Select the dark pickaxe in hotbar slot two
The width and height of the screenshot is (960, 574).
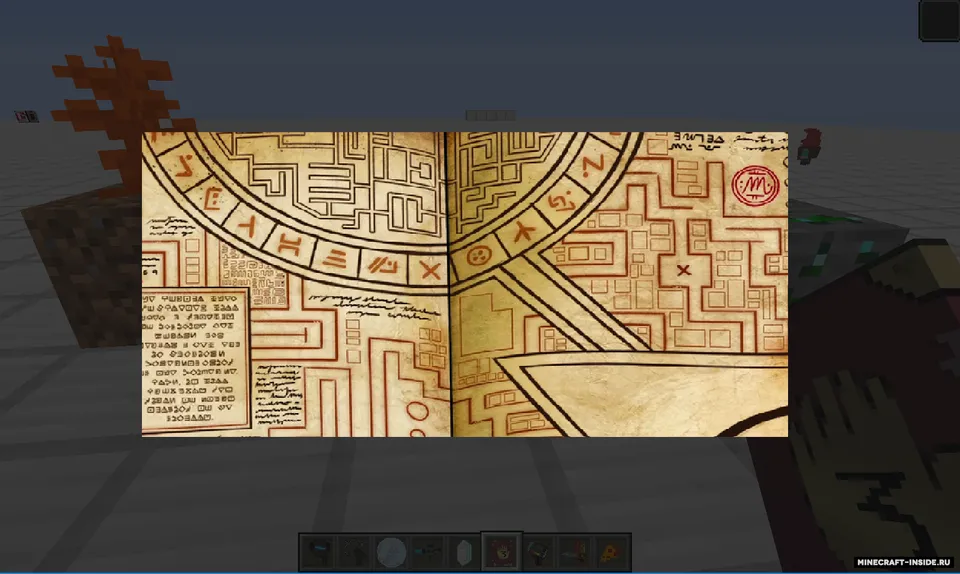(354, 552)
